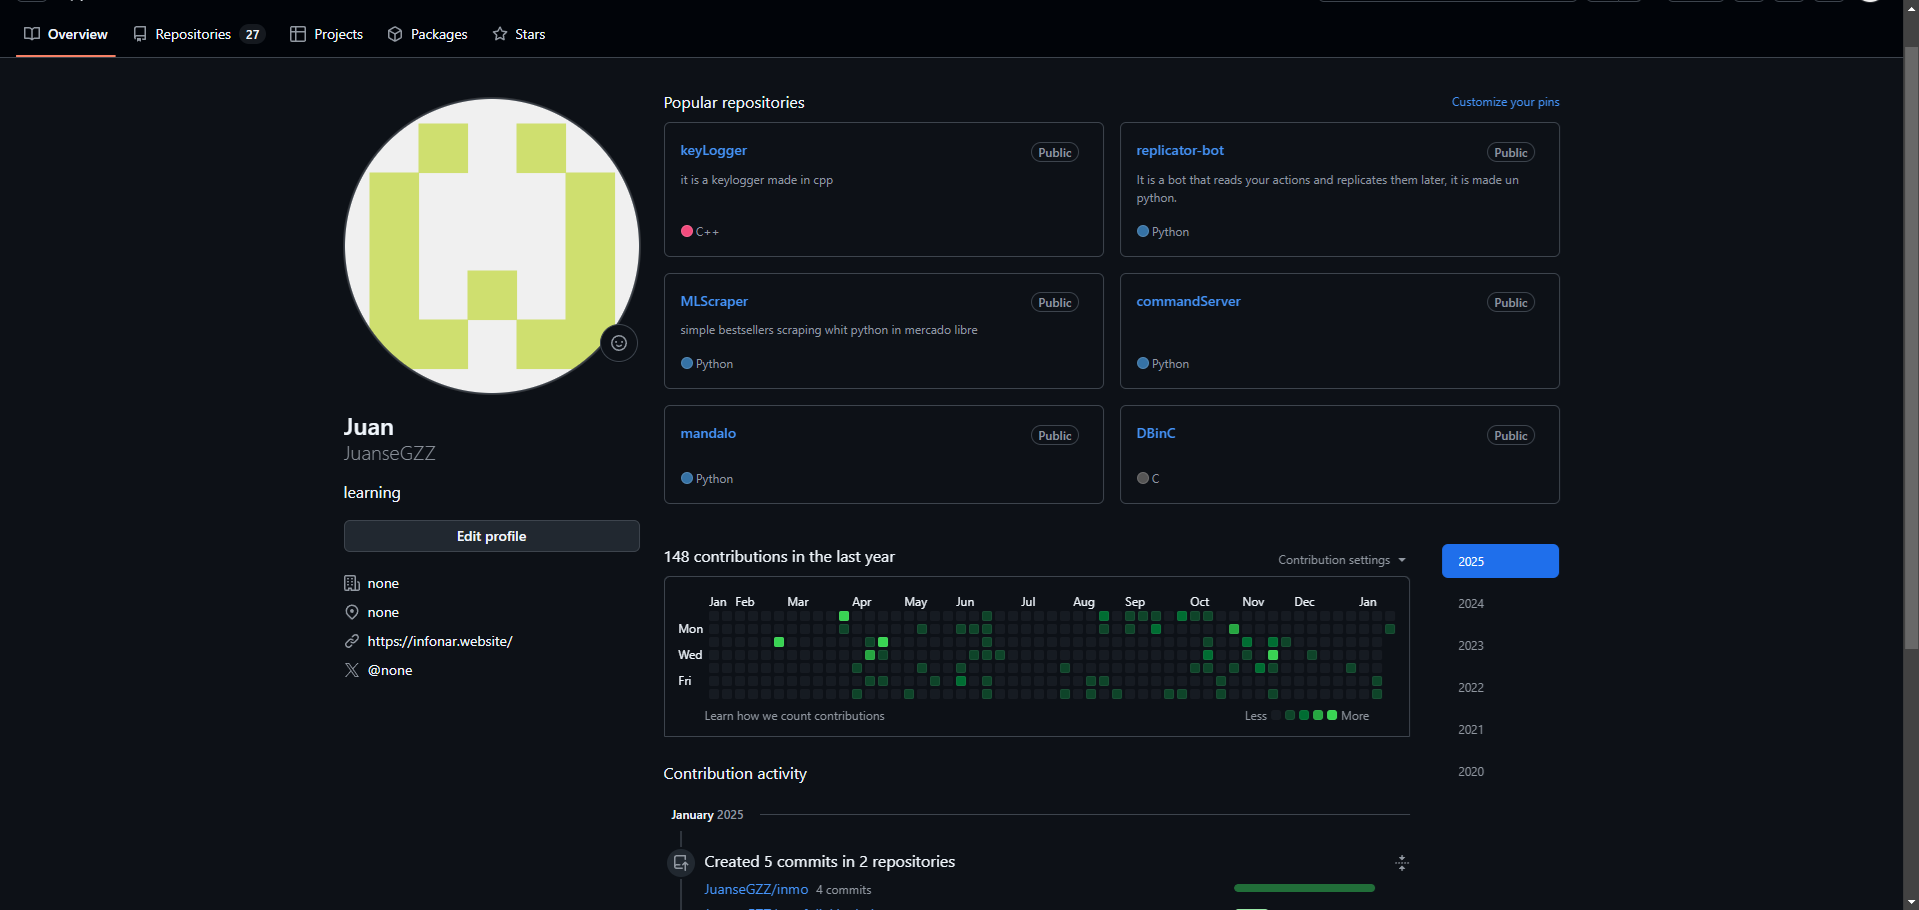Click the Repositories repo icon

[140, 34]
